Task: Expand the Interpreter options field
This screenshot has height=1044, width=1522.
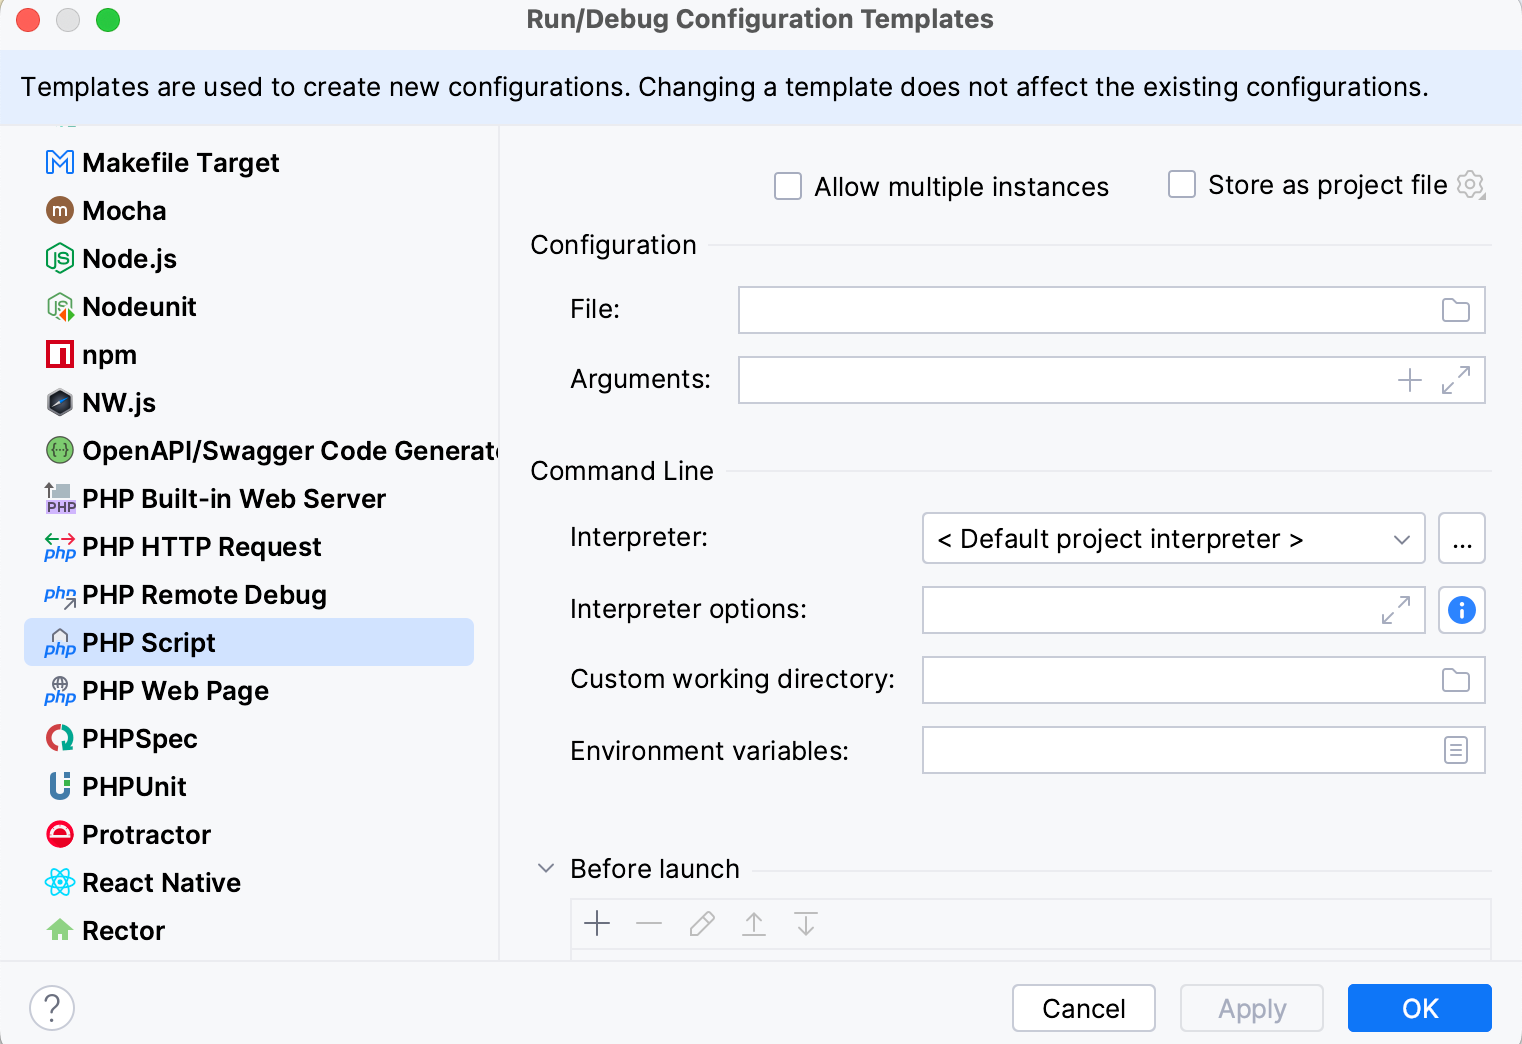Action: [x=1396, y=610]
